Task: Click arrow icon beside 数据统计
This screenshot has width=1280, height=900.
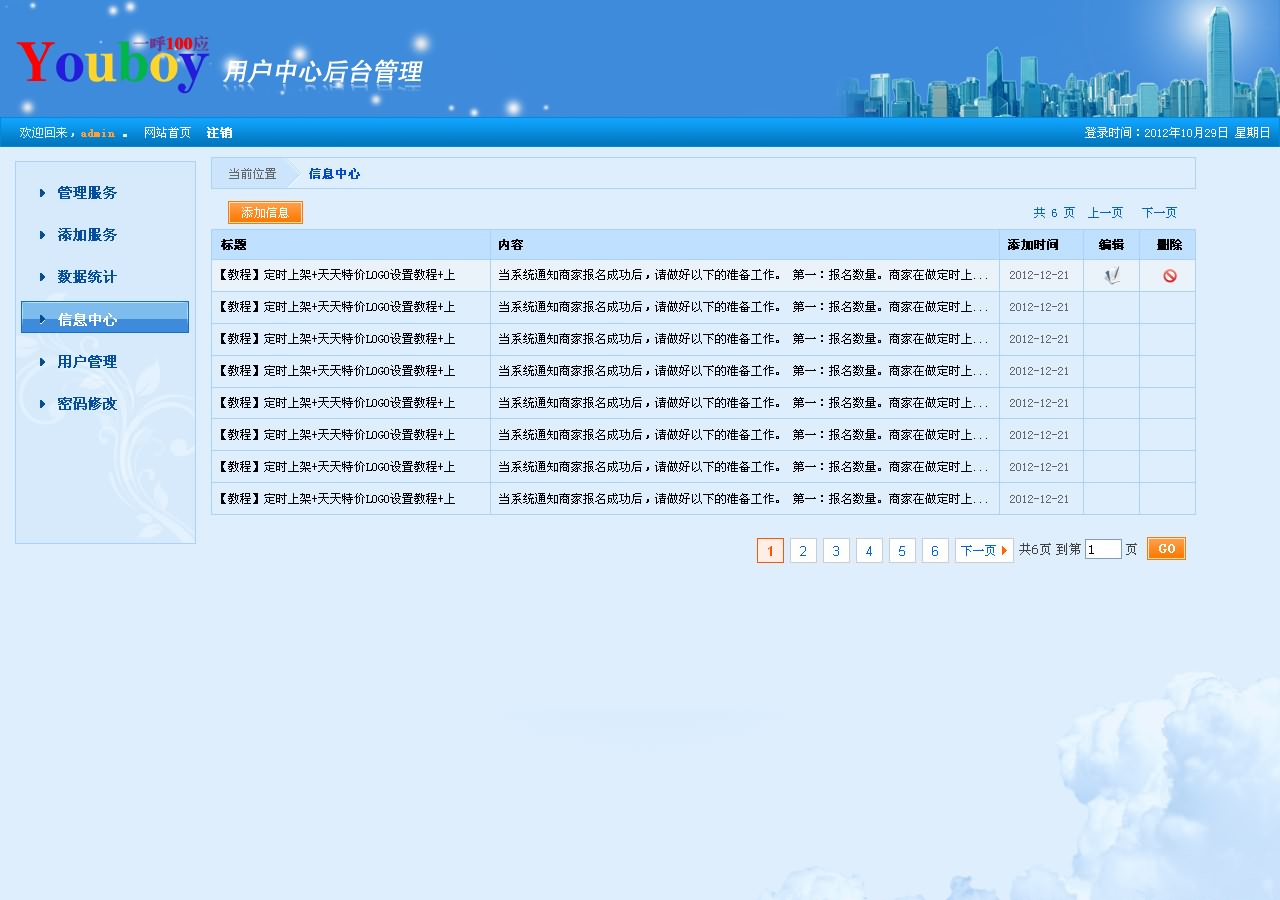Action: (x=43, y=277)
